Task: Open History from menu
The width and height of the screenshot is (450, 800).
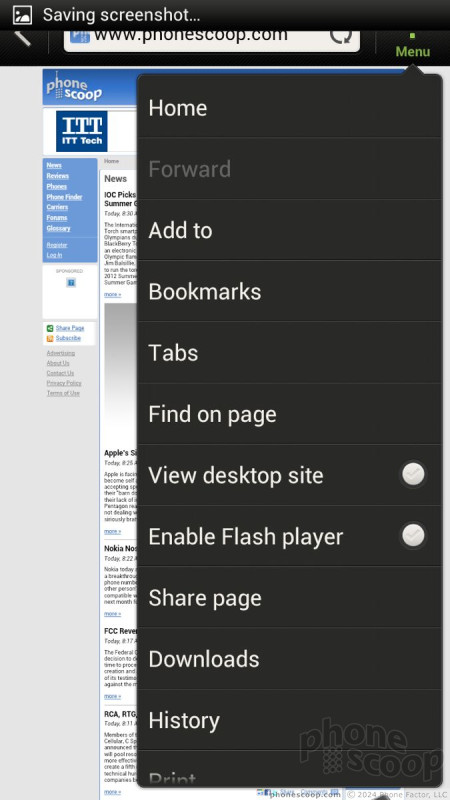Action: [x=289, y=720]
